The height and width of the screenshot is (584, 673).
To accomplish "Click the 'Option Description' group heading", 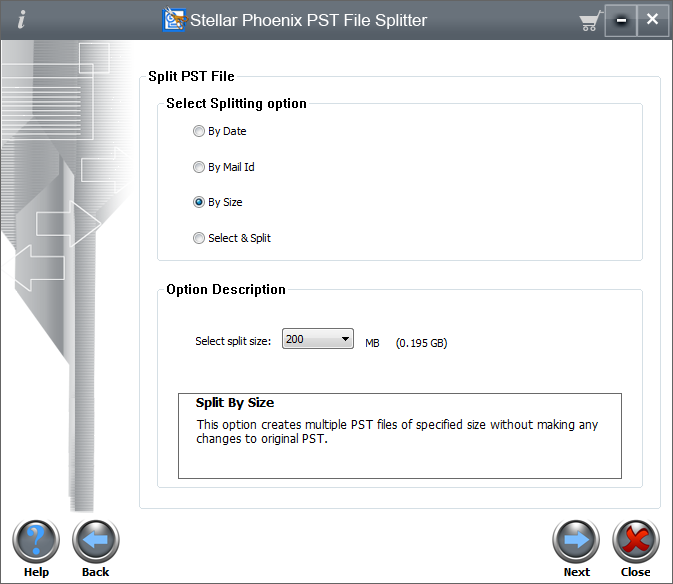I will (226, 289).
